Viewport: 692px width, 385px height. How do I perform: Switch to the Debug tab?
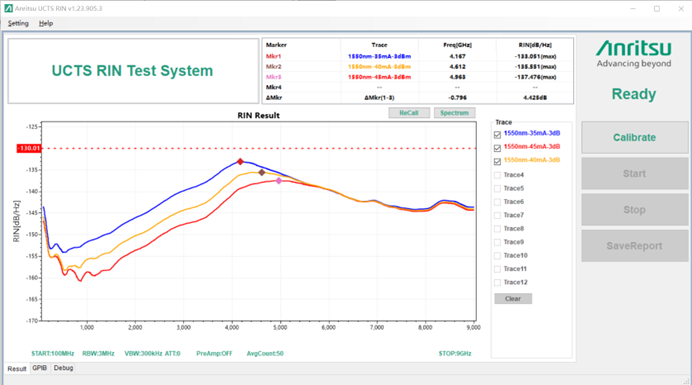coord(63,368)
